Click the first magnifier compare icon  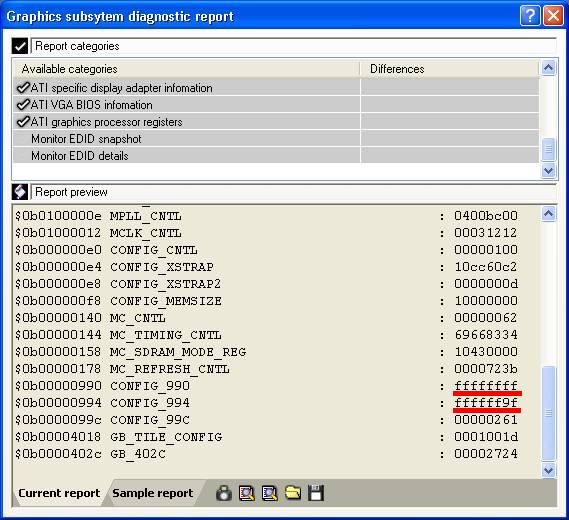pos(247,493)
